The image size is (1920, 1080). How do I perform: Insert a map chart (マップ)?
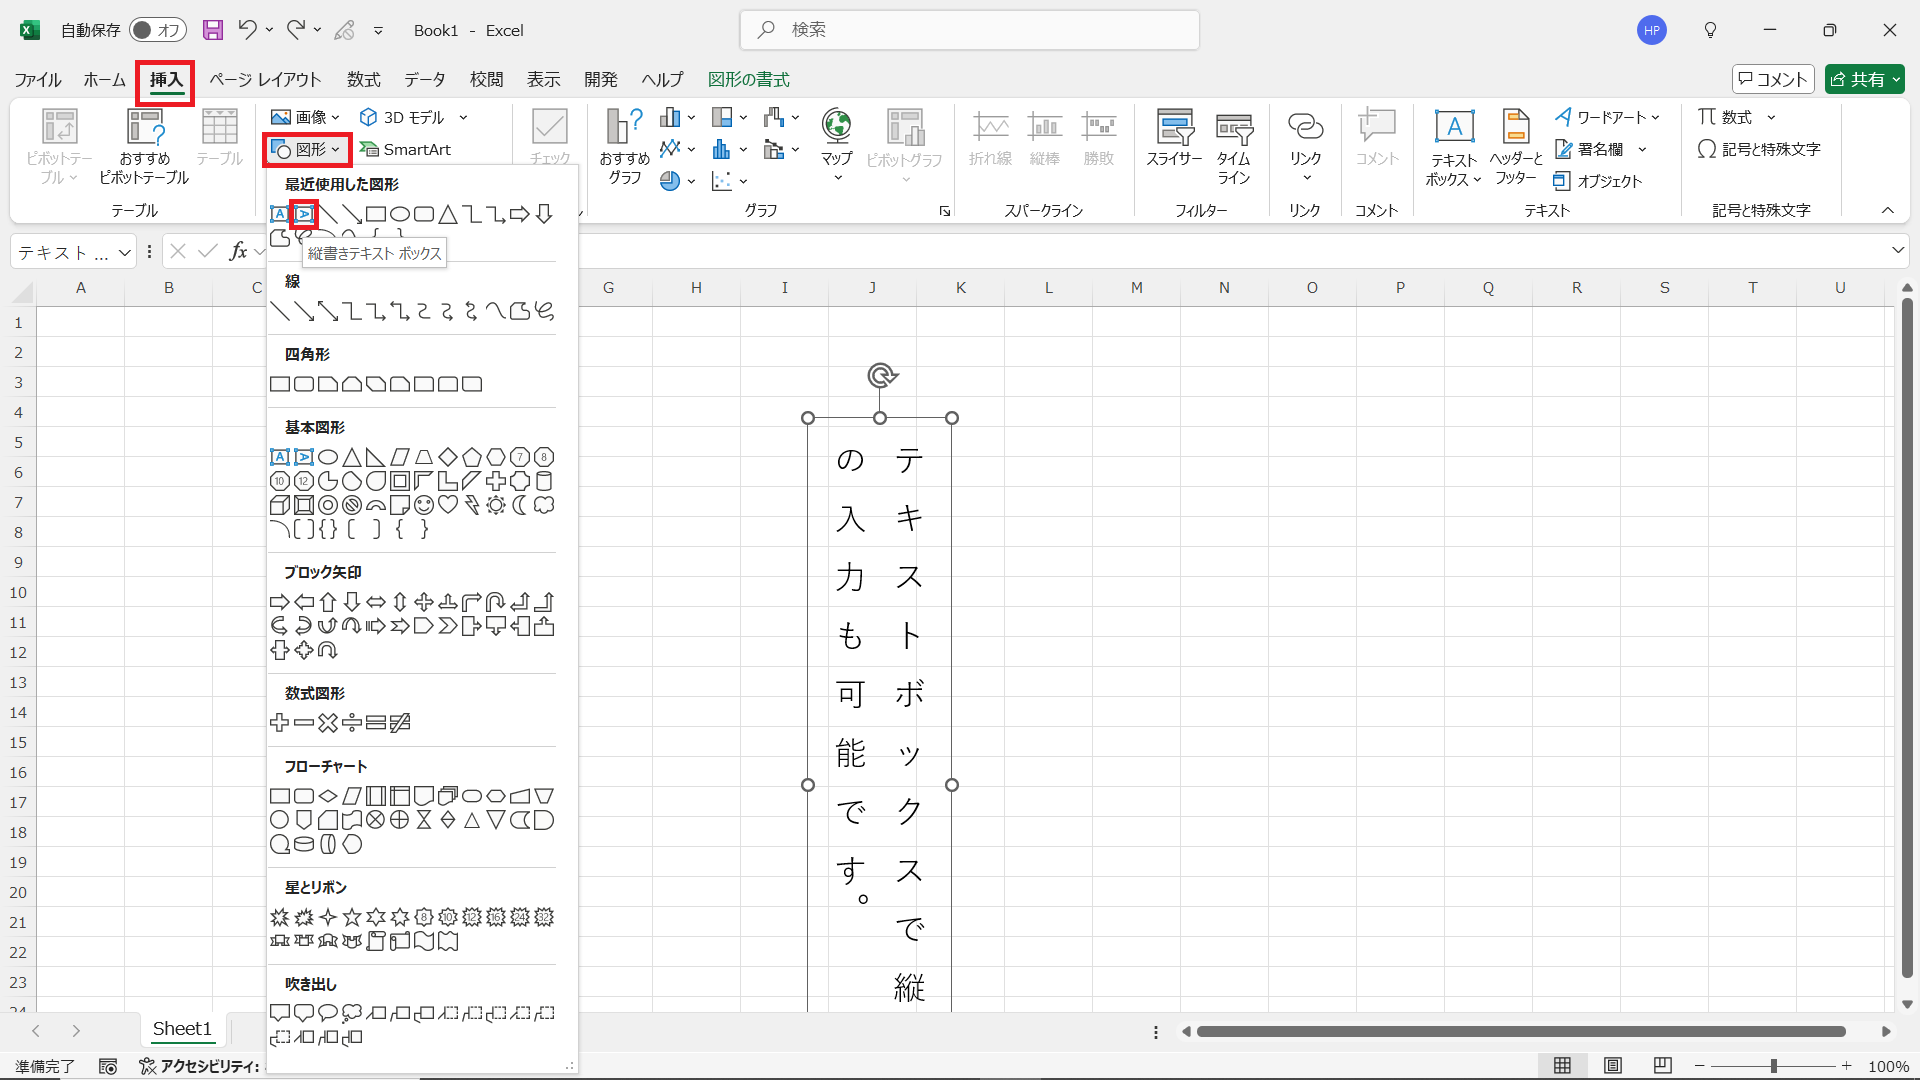coord(837,146)
